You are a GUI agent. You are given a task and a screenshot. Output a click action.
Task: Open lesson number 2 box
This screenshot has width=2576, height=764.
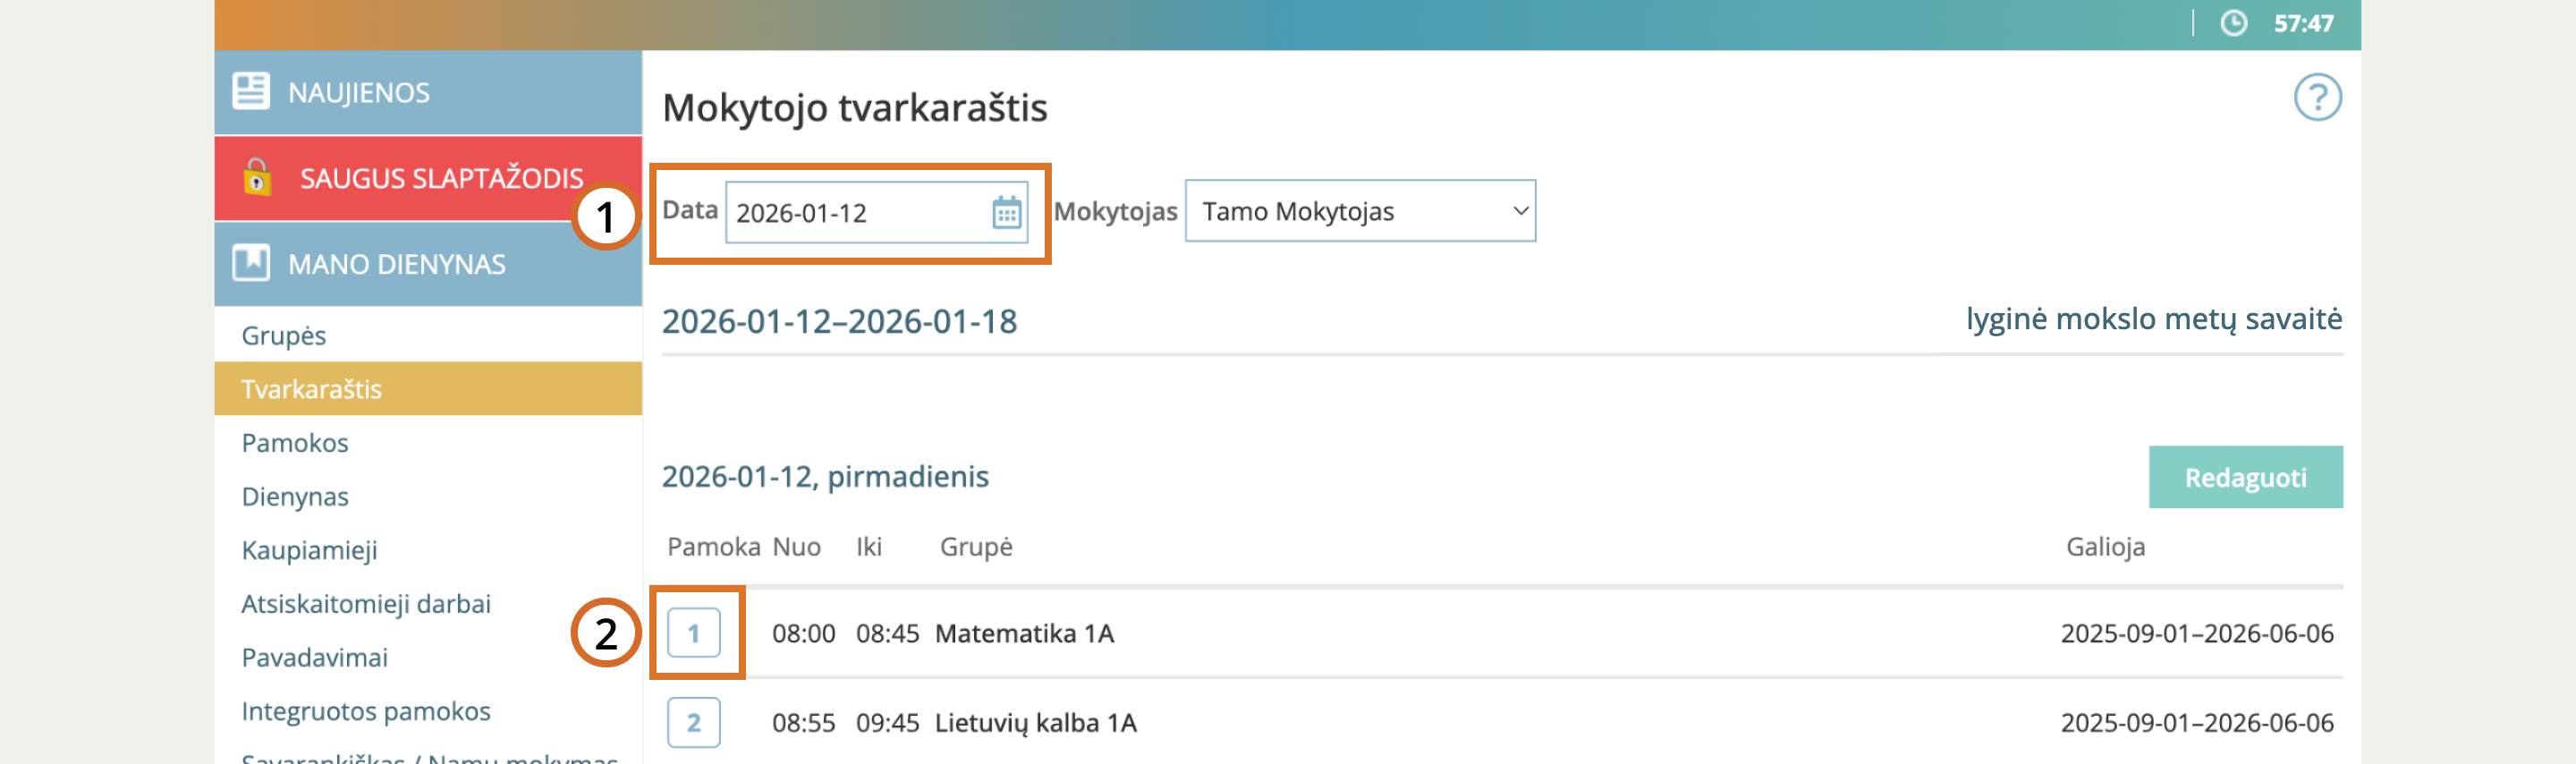click(693, 722)
